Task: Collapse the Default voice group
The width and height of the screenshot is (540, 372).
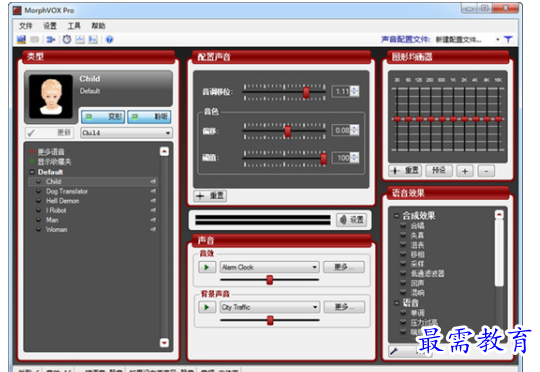Action: 32,172
